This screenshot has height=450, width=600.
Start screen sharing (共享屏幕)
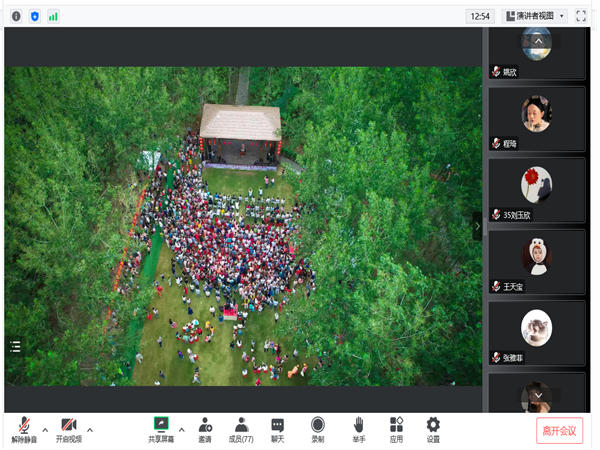pyautogui.click(x=161, y=429)
